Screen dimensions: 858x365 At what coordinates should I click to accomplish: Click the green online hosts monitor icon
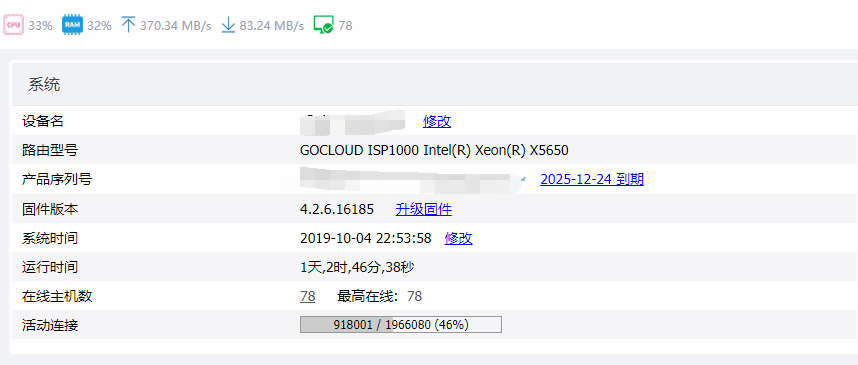coord(323,25)
